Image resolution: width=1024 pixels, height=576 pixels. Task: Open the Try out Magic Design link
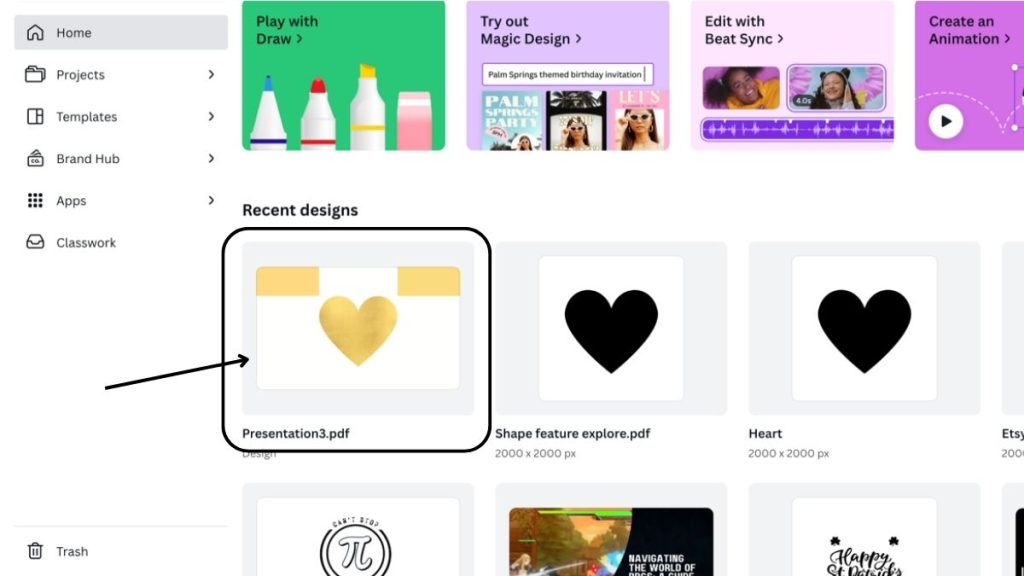tap(530, 31)
